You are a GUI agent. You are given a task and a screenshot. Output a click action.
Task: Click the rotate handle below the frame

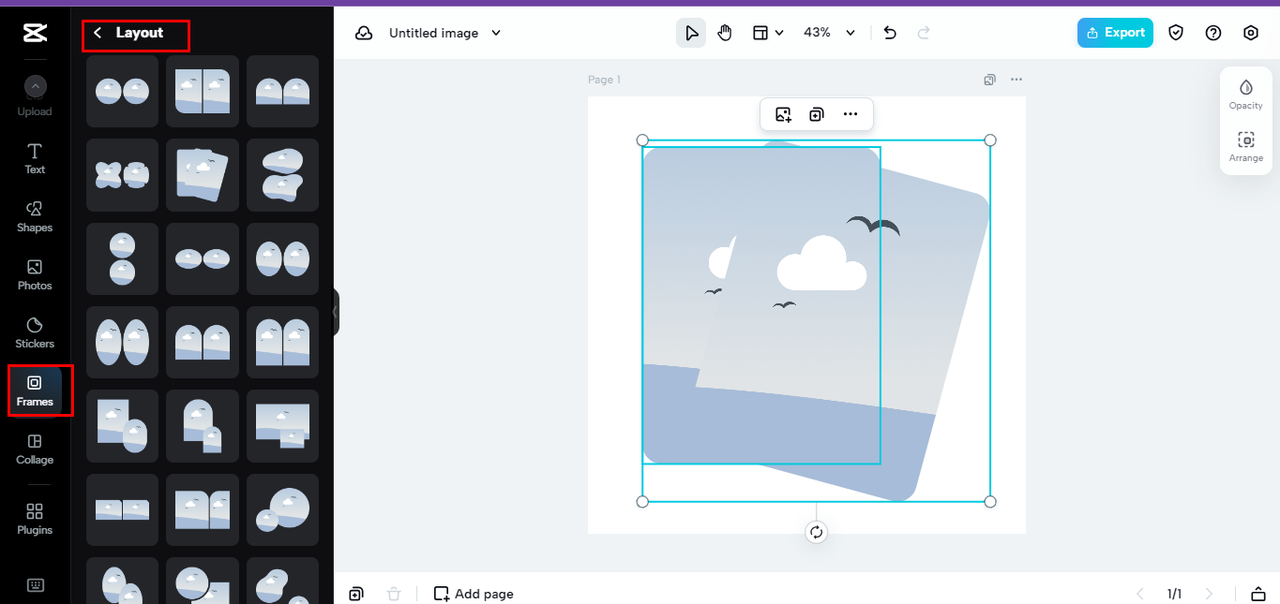click(816, 532)
